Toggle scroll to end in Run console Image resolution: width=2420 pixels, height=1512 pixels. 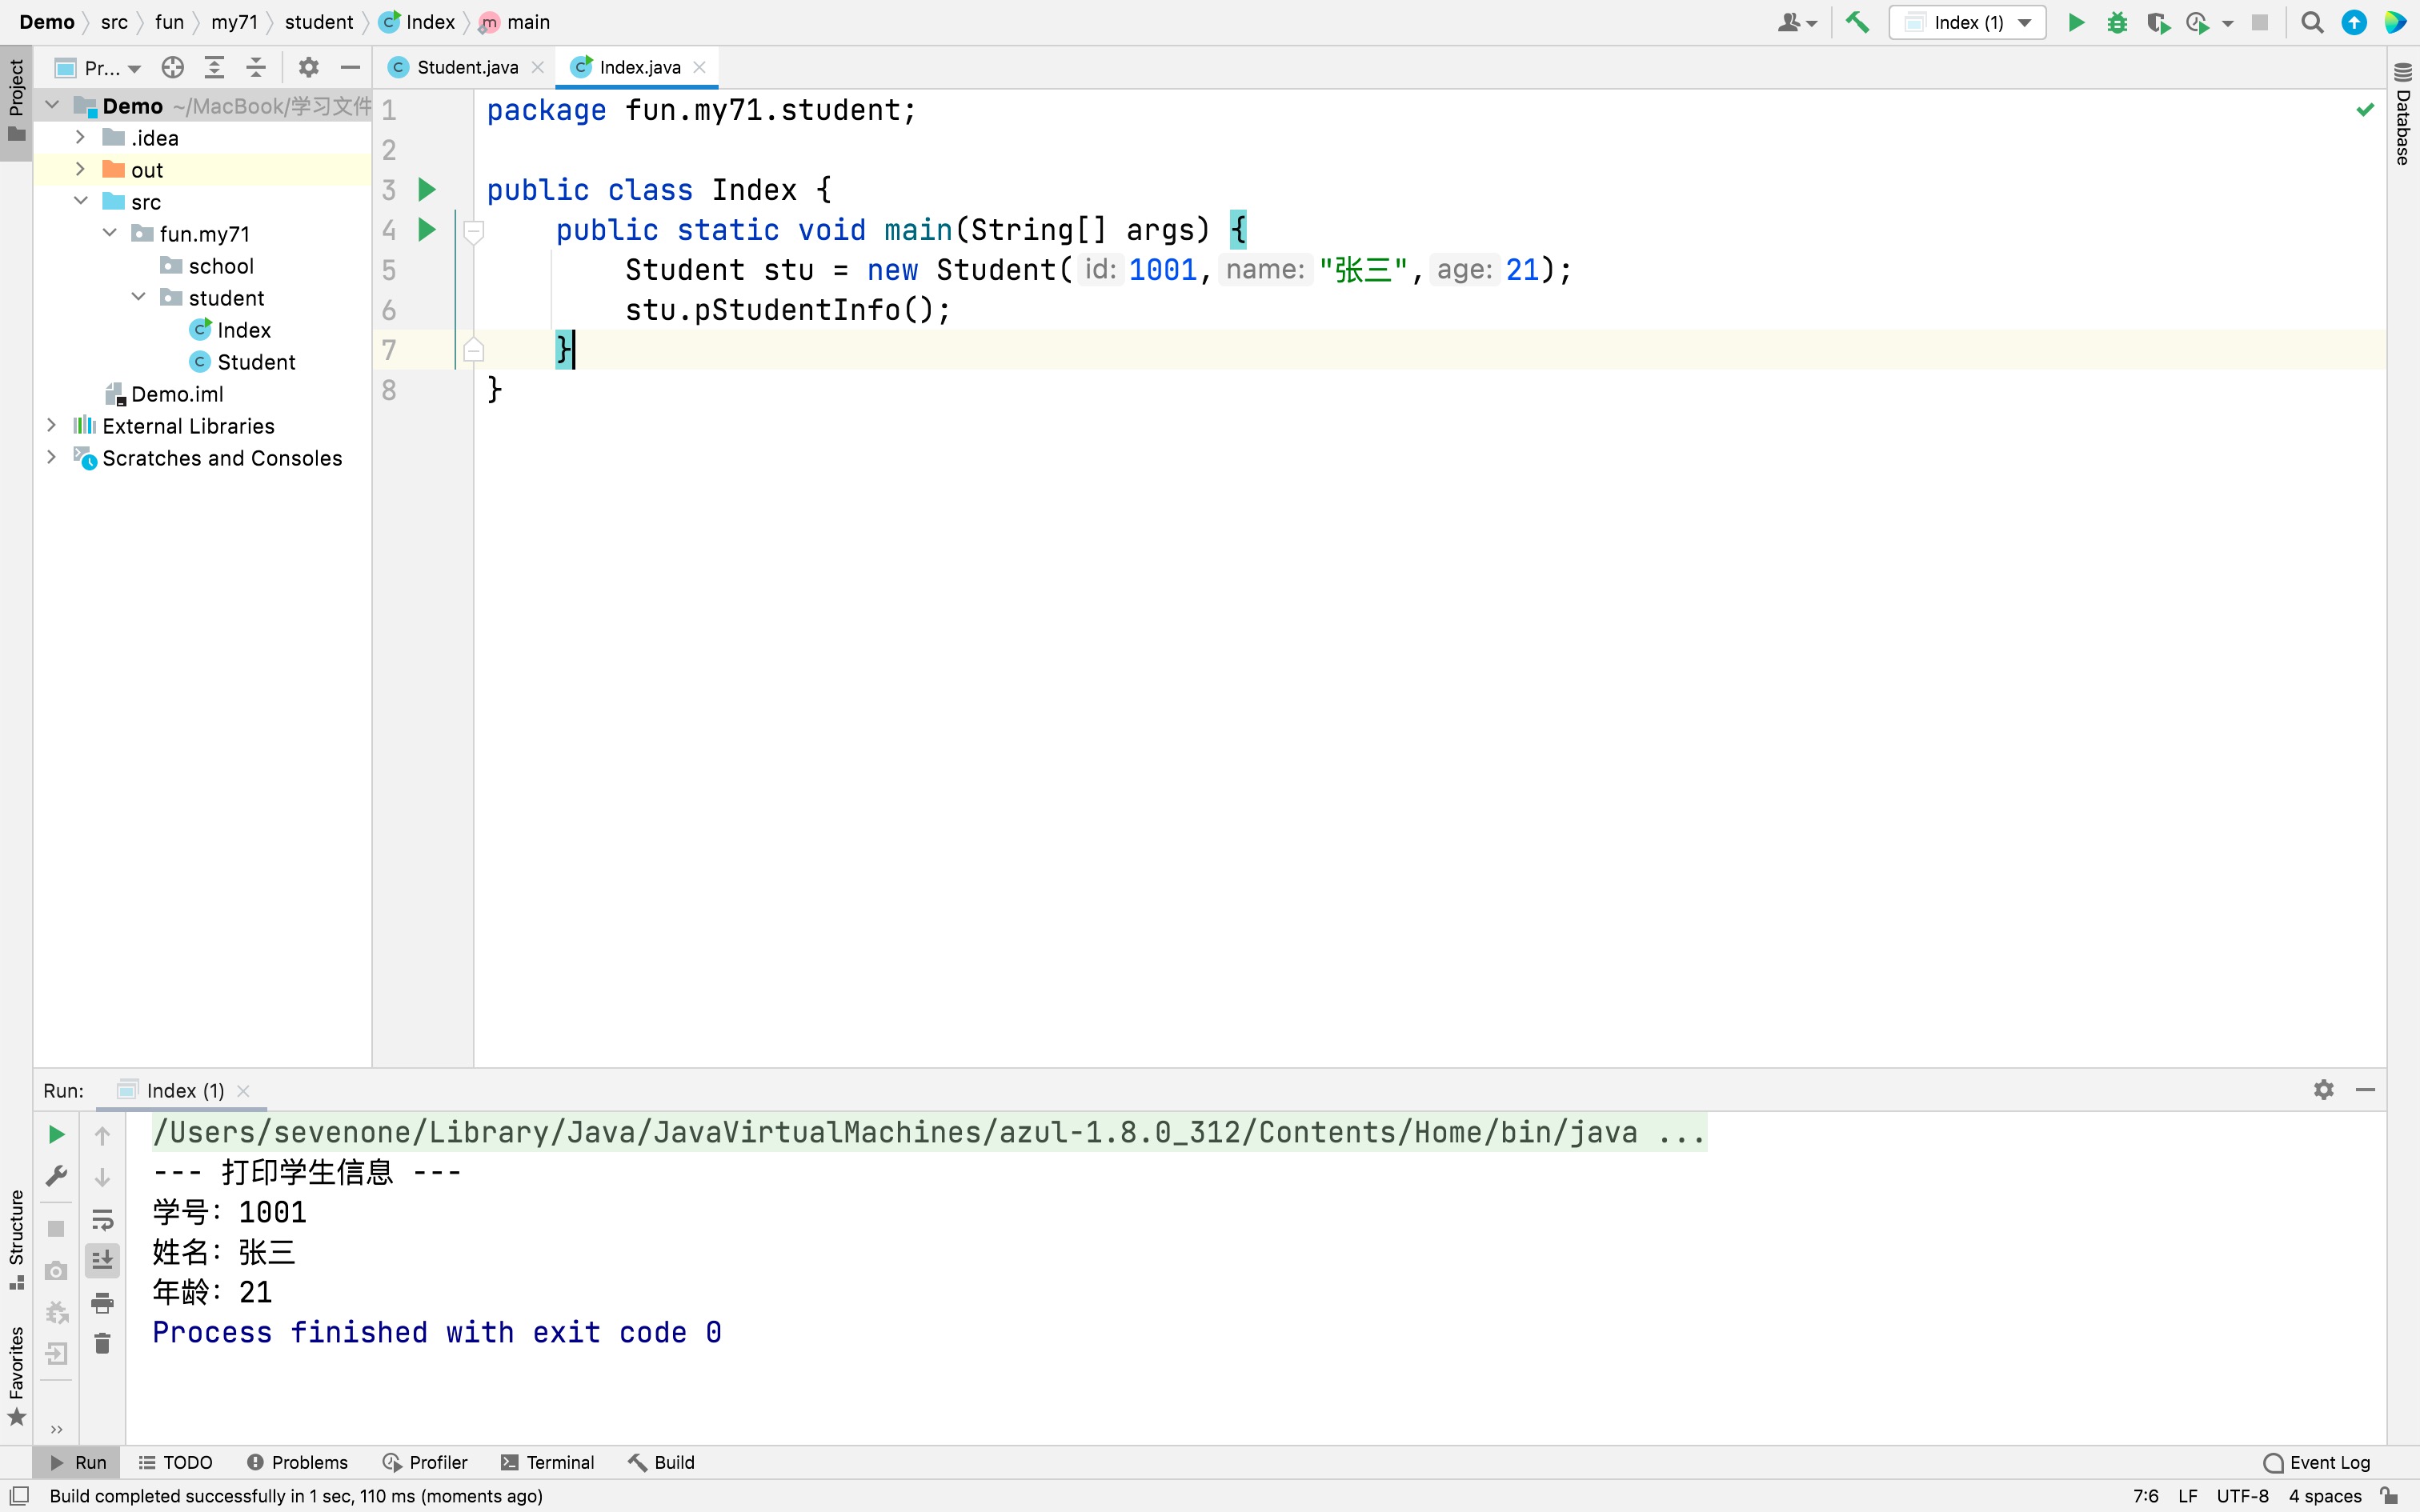[102, 1260]
